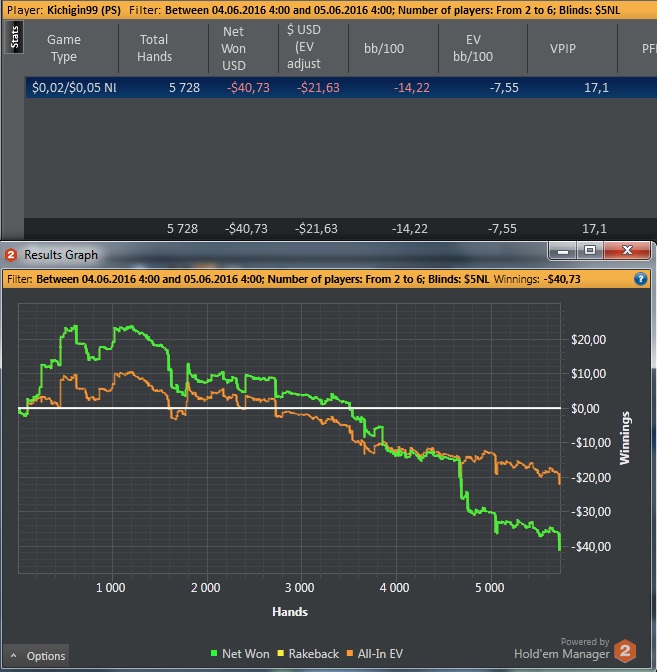This screenshot has height=672, width=657.
Task: Close the Results Graph window
Action: click(627, 250)
